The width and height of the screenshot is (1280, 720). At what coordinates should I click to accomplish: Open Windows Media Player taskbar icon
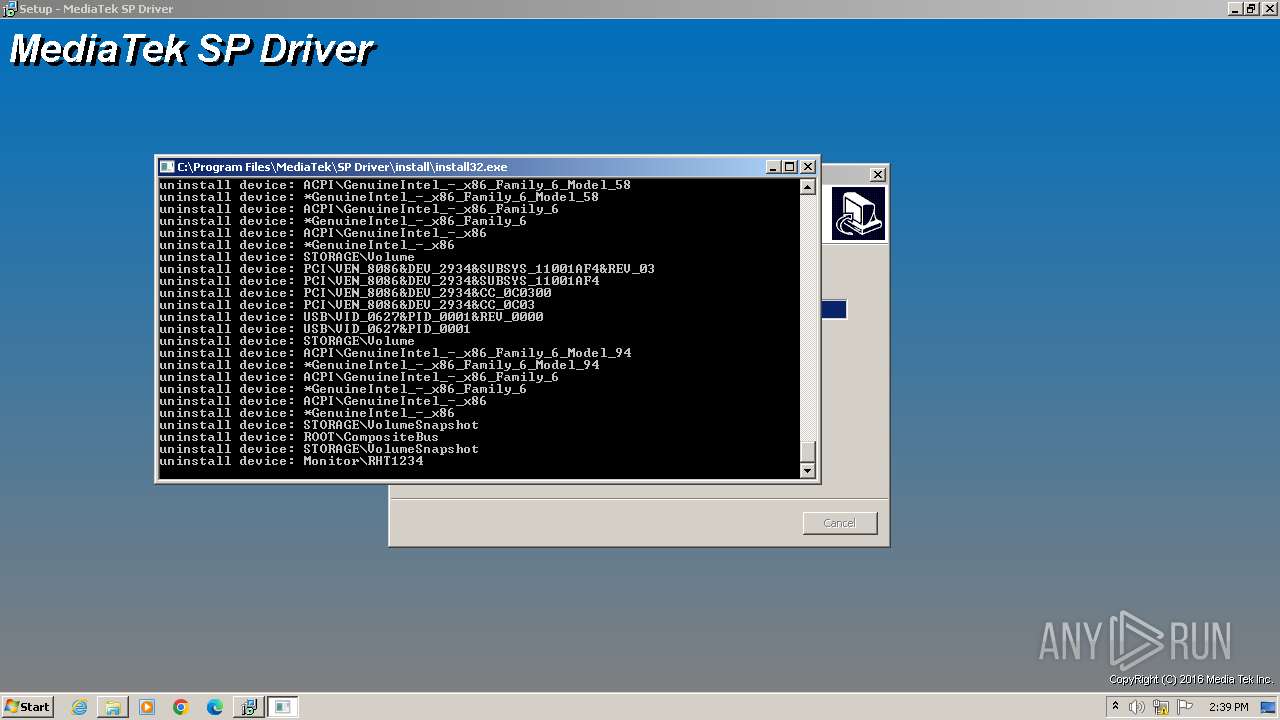147,707
